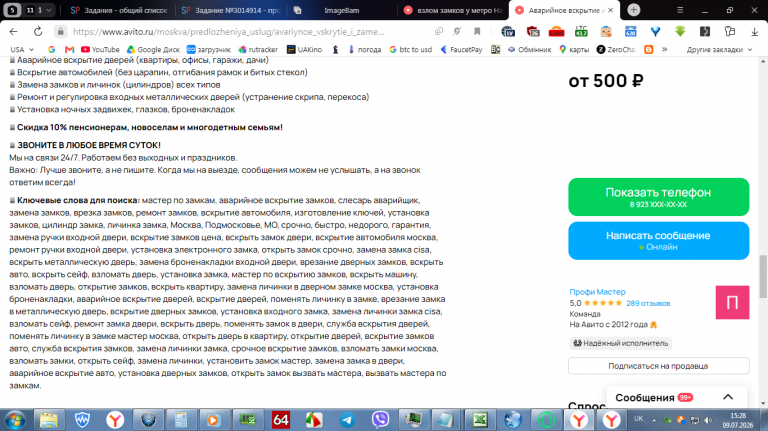The width and height of the screenshot is (768, 431).
Task: Go back to previous page
Action: 14,32
